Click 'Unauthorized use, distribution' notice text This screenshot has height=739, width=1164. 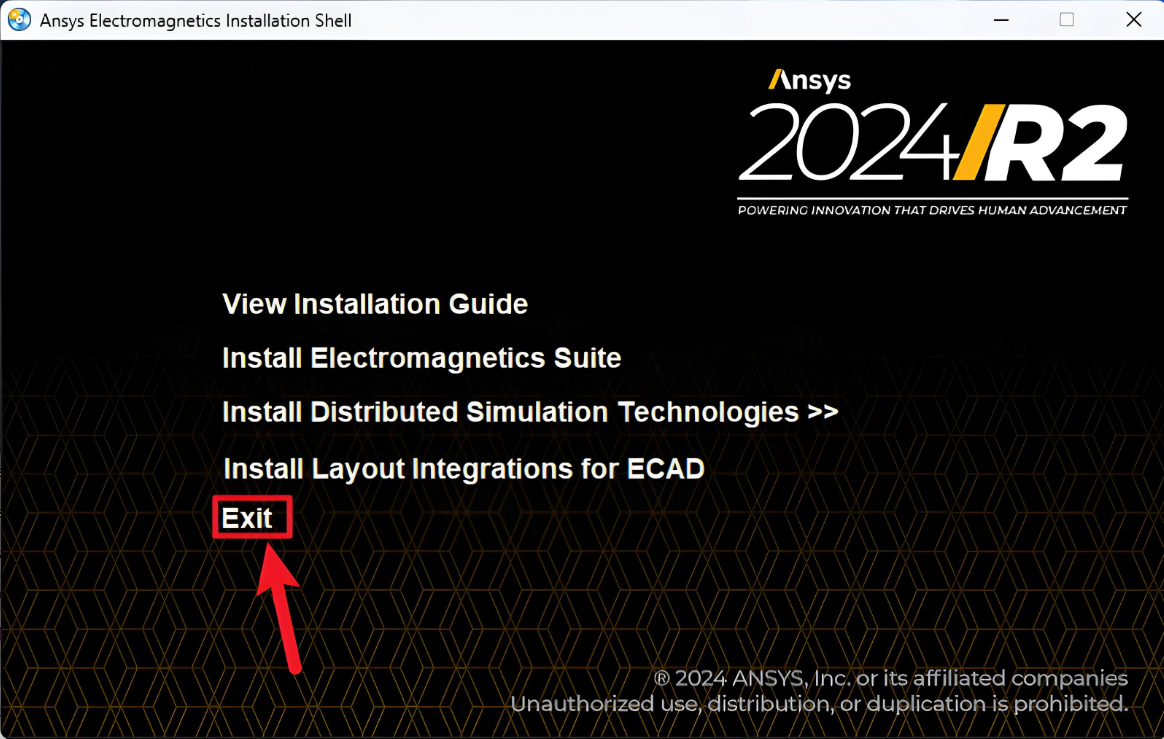(x=820, y=703)
